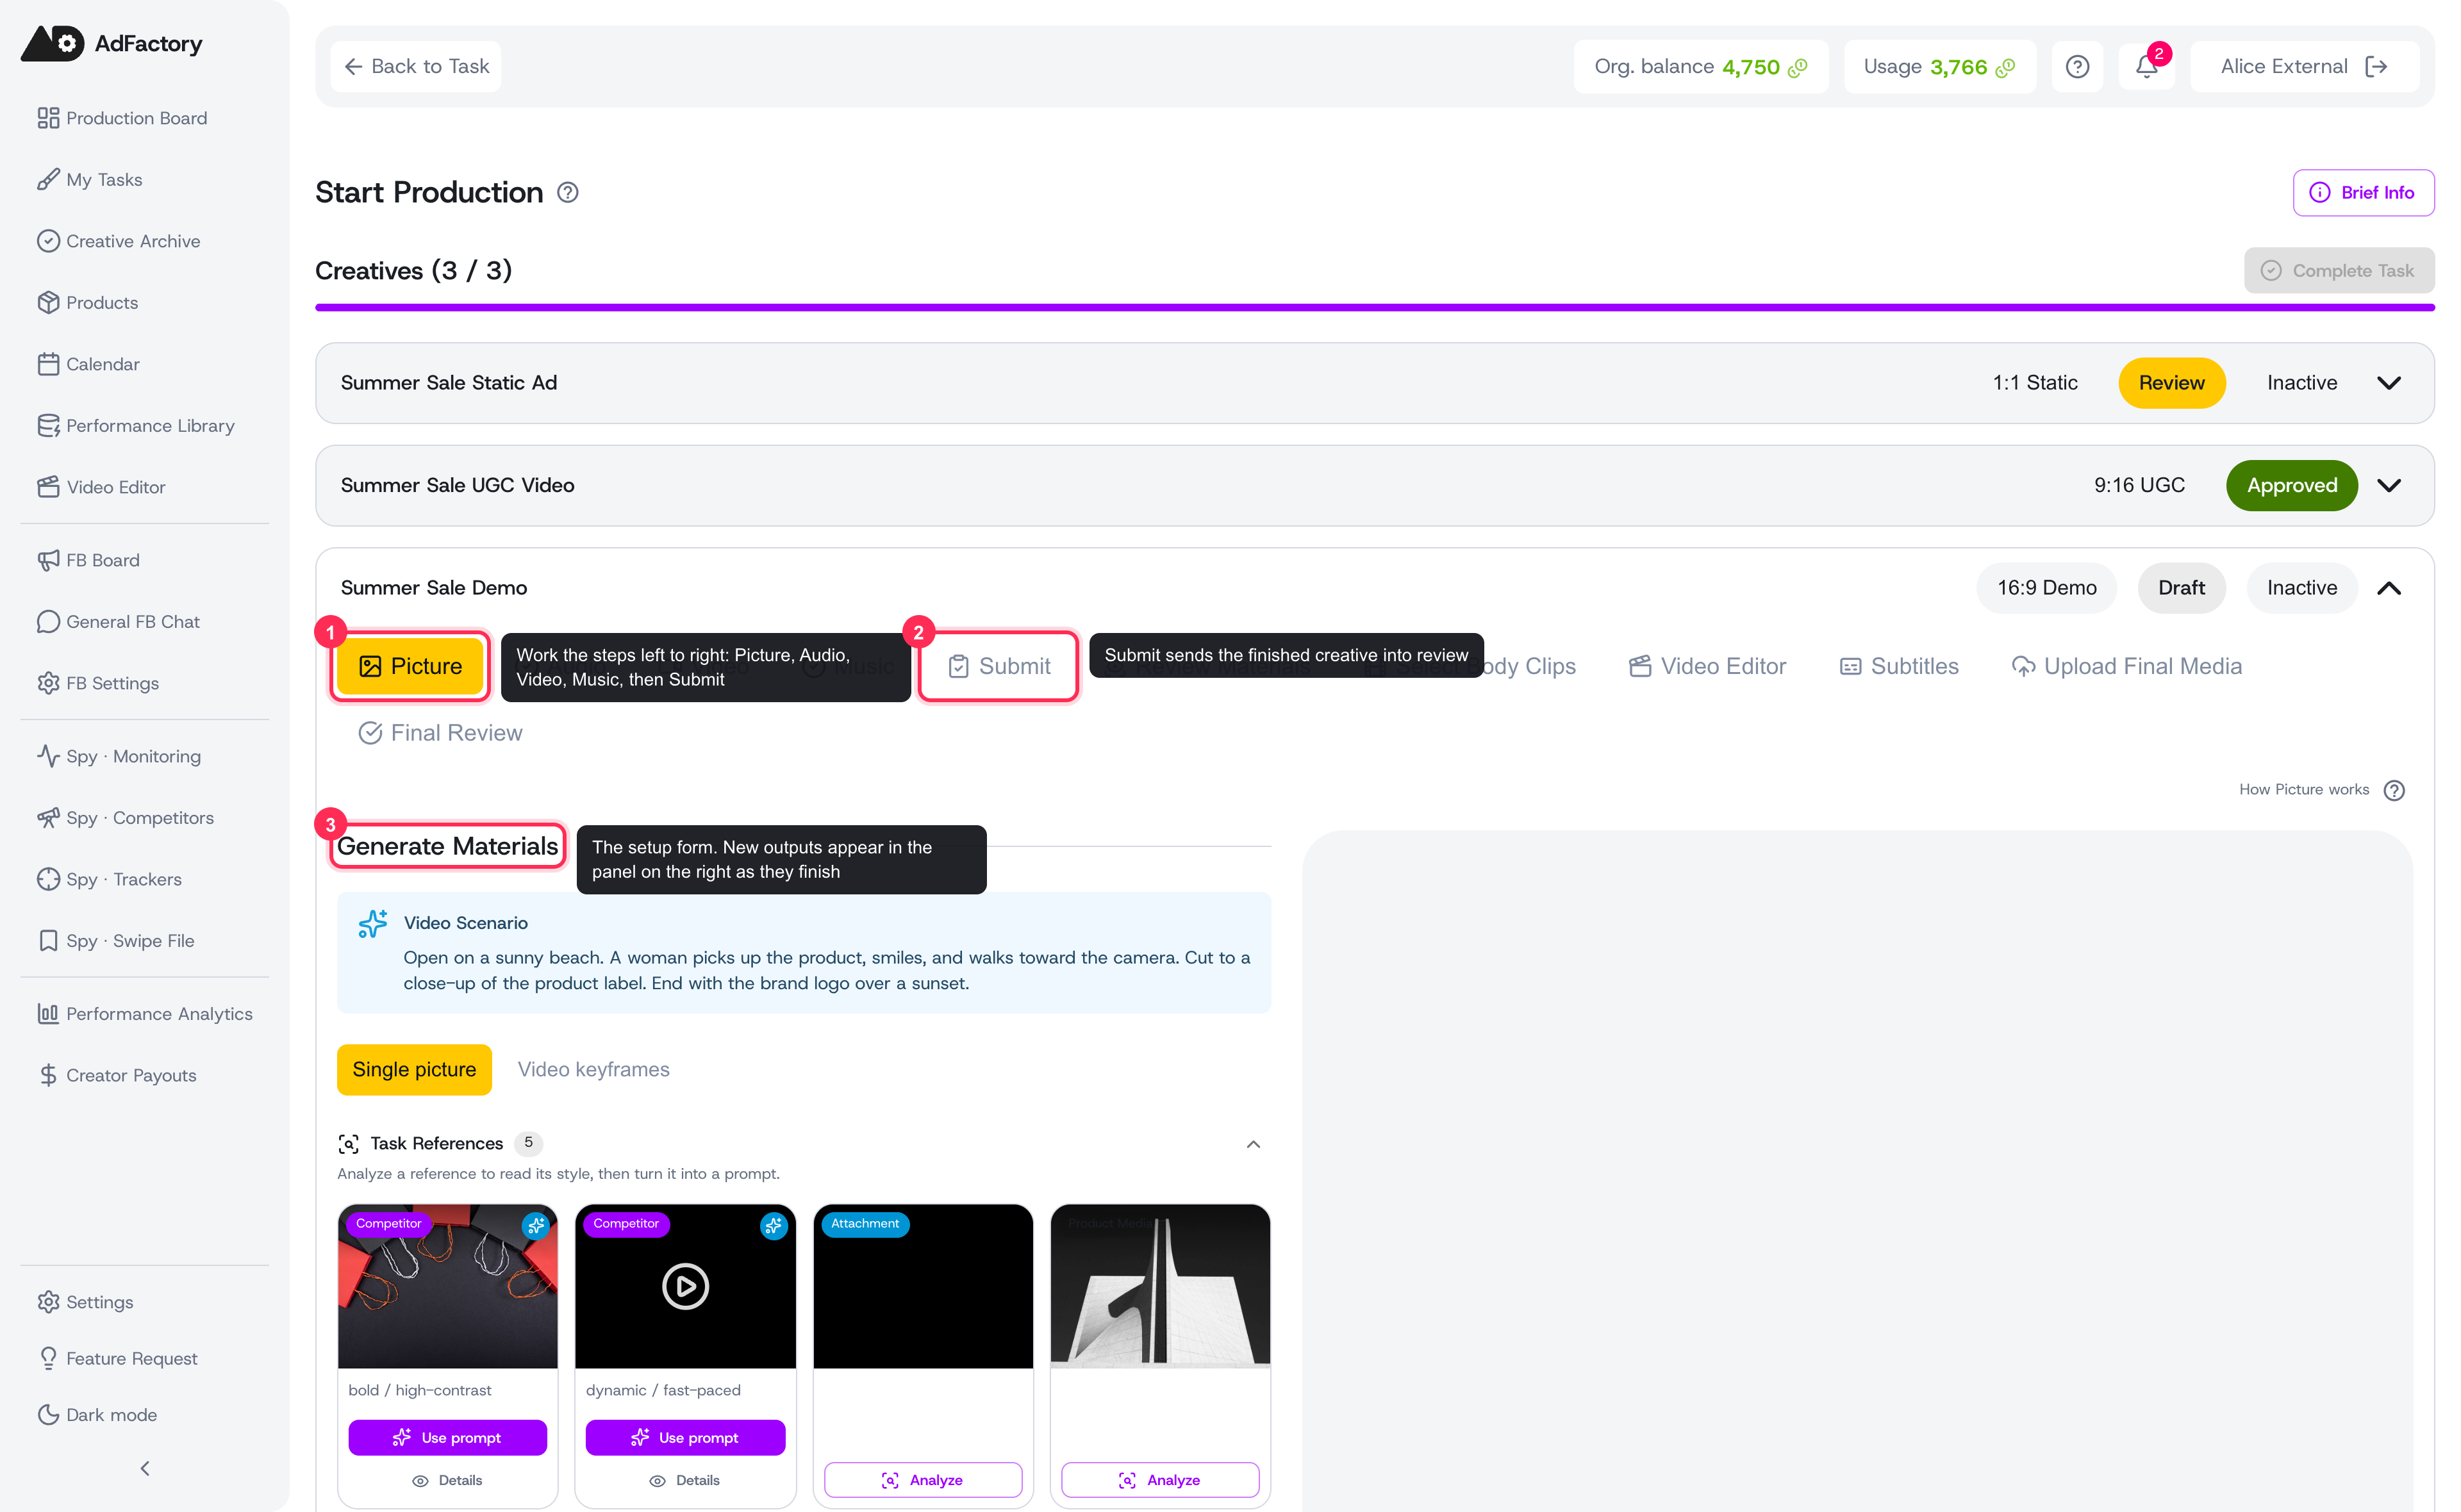The image size is (2461, 1512).
Task: Click Complete Task button
Action: tap(2338, 270)
